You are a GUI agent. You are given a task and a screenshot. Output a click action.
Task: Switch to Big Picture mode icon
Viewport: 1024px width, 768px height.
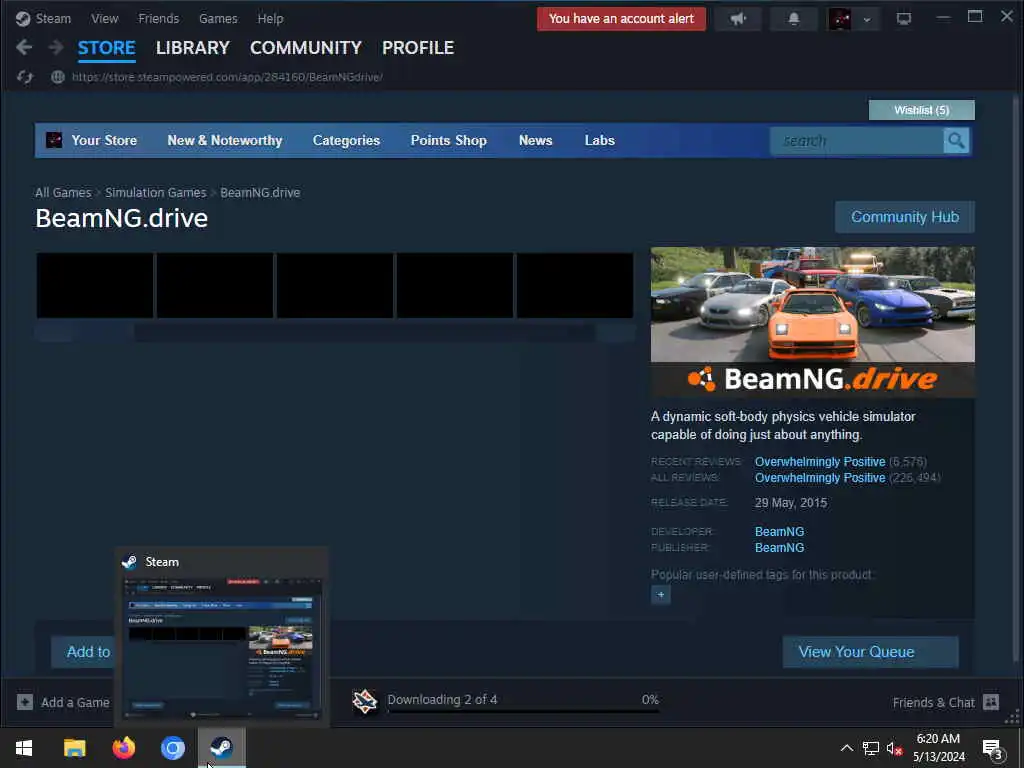click(904, 19)
